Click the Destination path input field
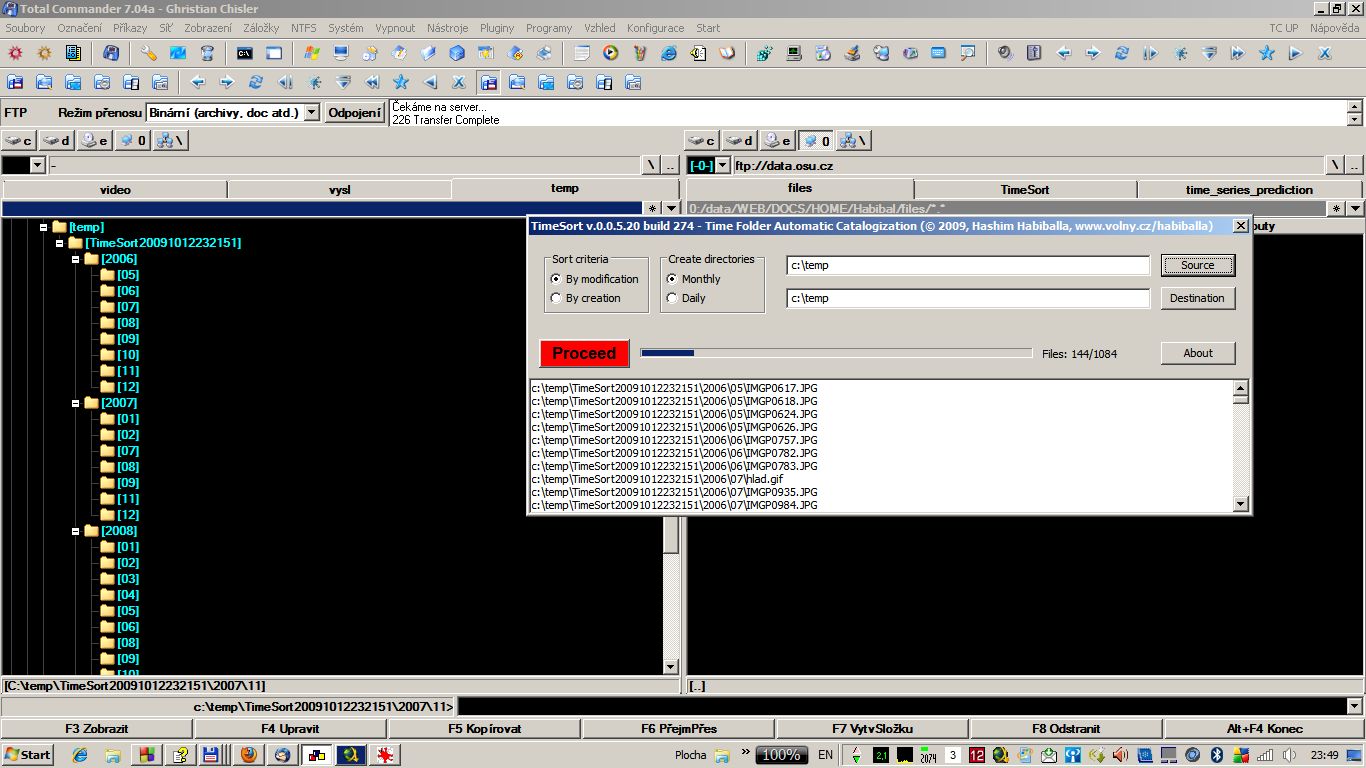 968,298
